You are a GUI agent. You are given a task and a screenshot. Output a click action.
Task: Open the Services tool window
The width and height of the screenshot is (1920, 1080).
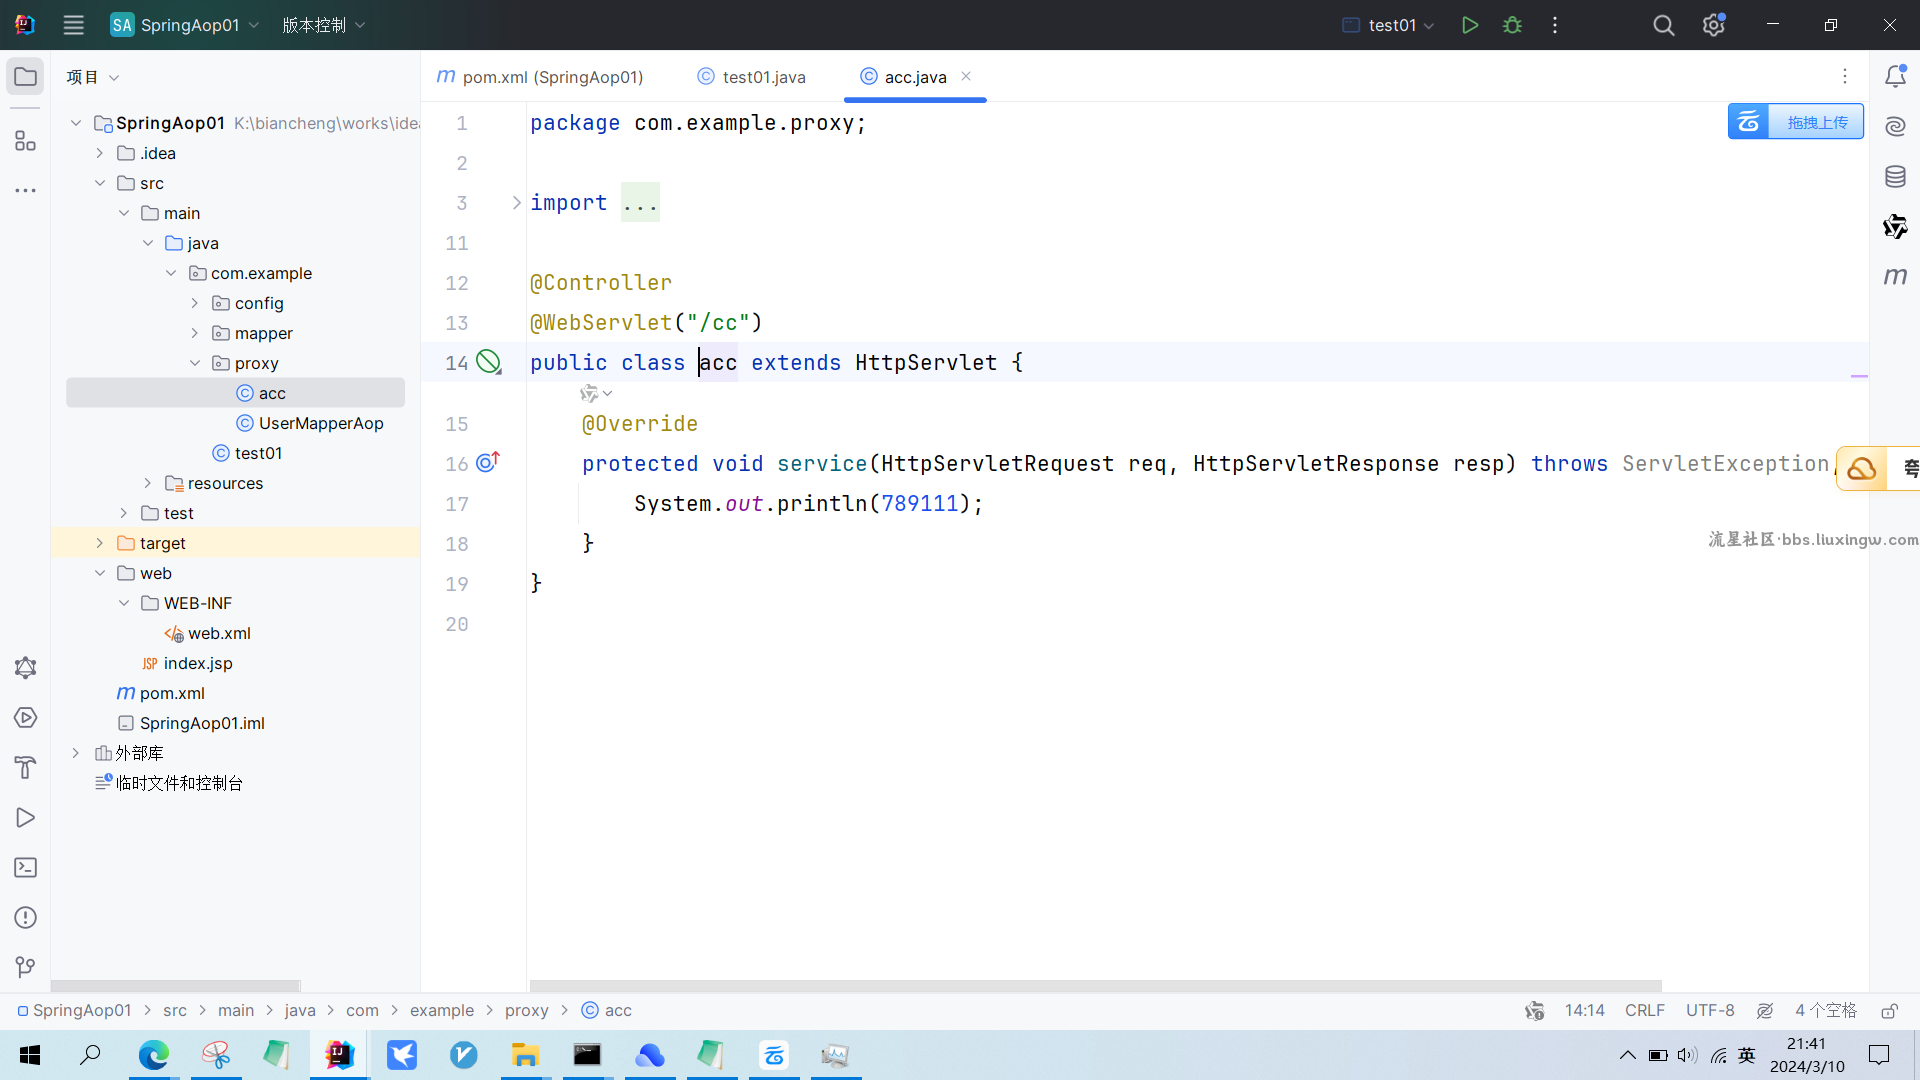tap(25, 717)
